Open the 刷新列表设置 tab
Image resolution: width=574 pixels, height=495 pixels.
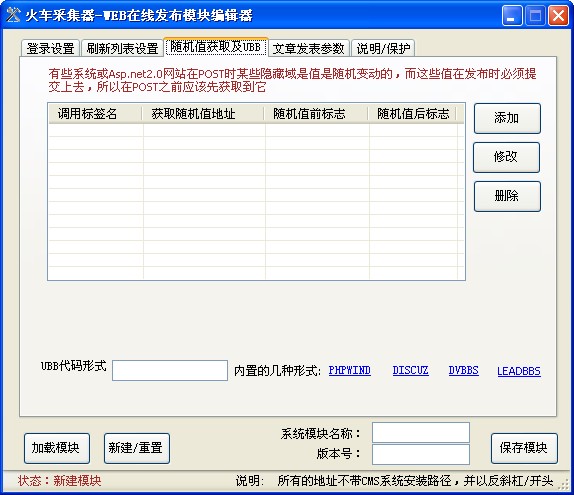[122, 48]
